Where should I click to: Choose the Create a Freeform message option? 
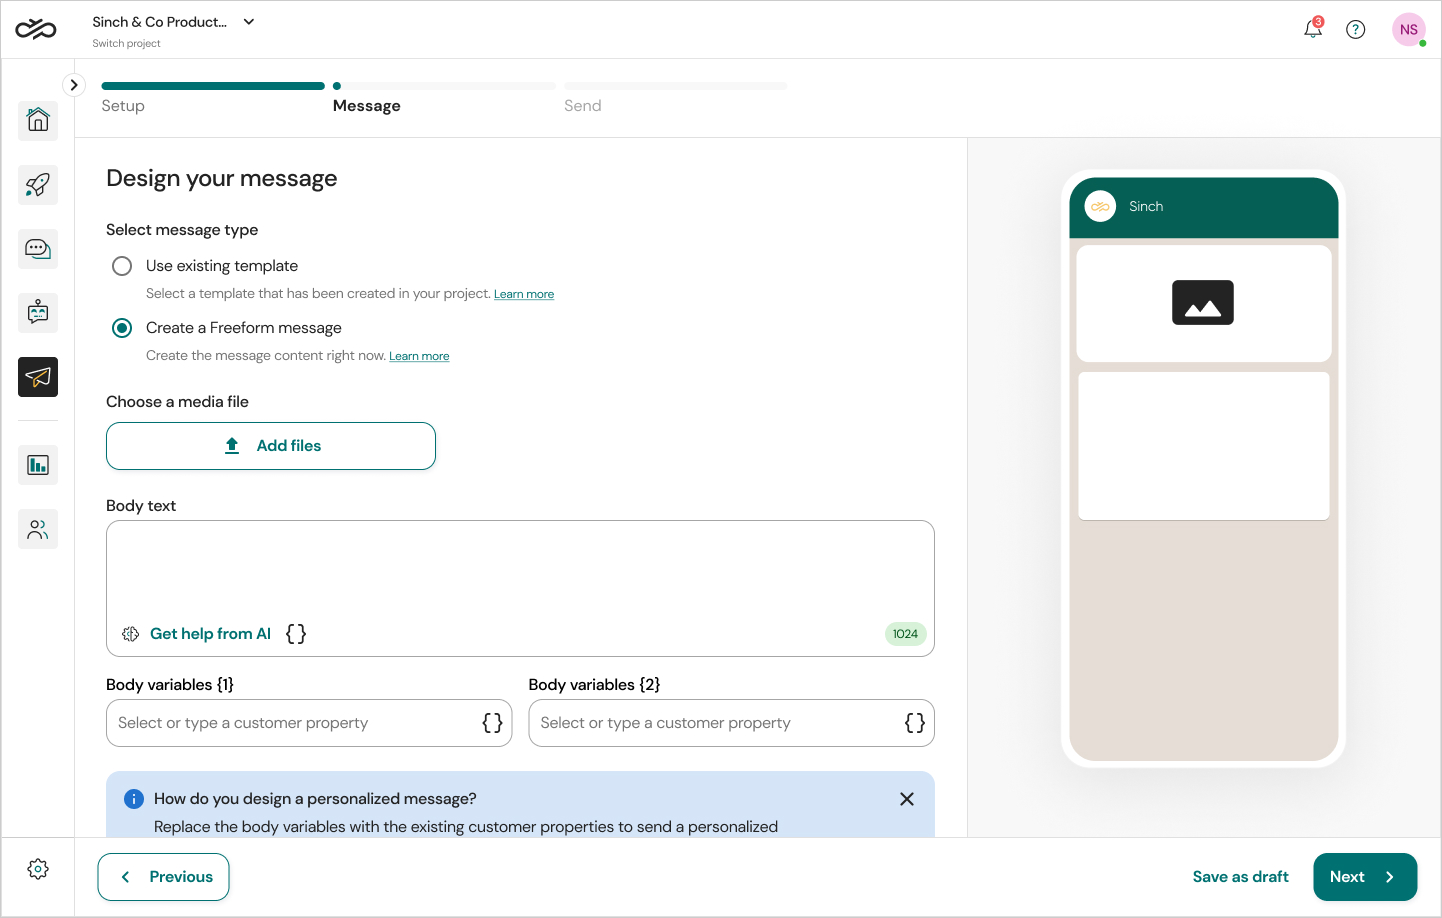click(x=122, y=327)
